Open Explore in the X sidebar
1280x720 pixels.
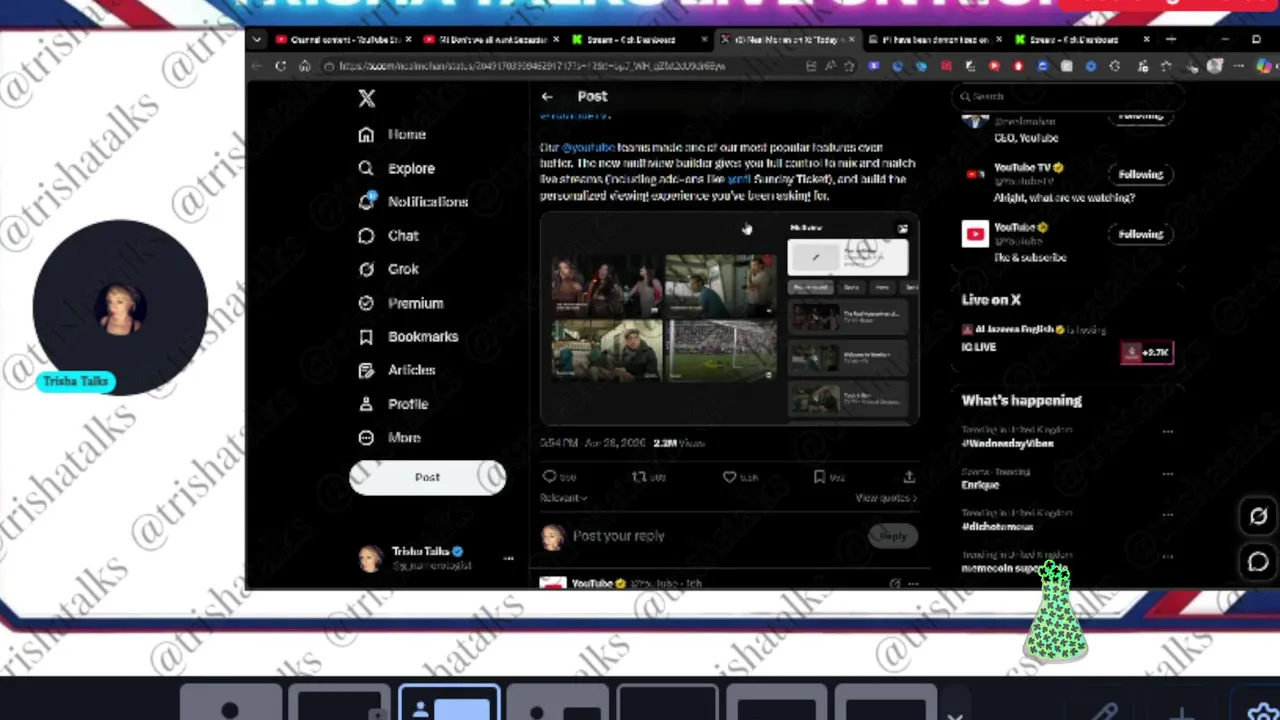point(397,168)
